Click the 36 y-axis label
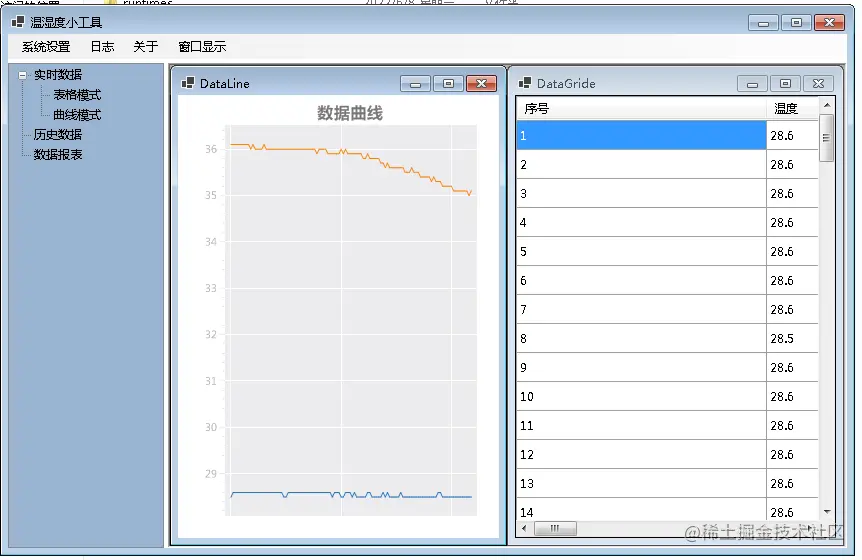 (x=211, y=149)
